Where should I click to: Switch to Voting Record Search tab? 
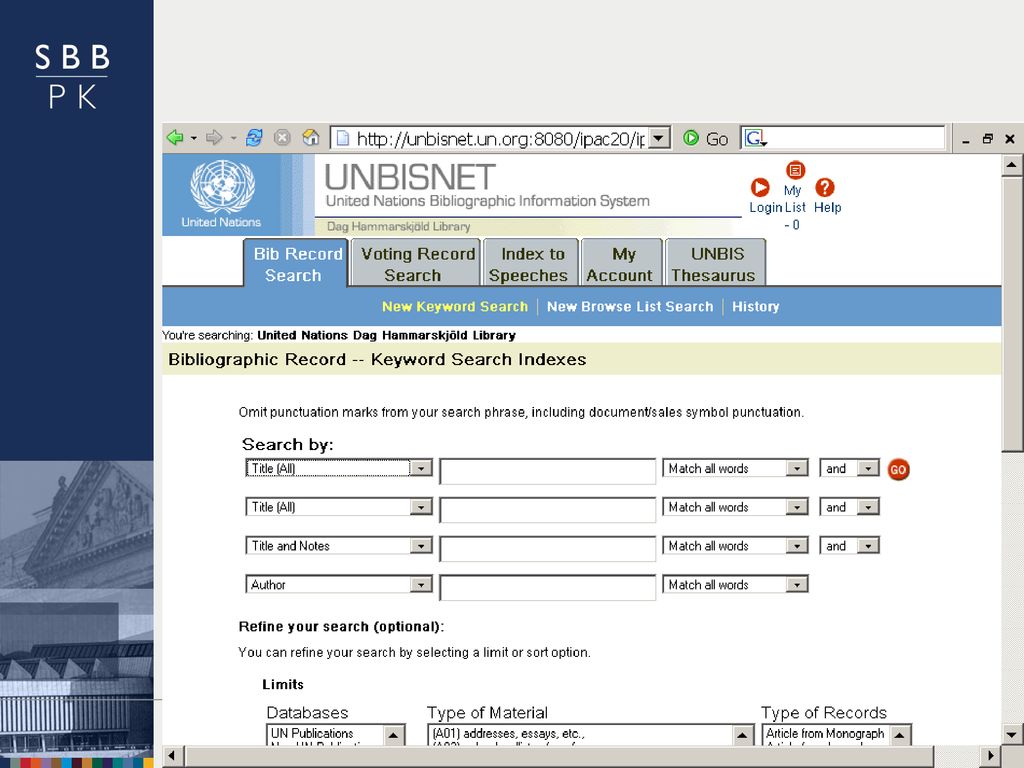point(416,264)
